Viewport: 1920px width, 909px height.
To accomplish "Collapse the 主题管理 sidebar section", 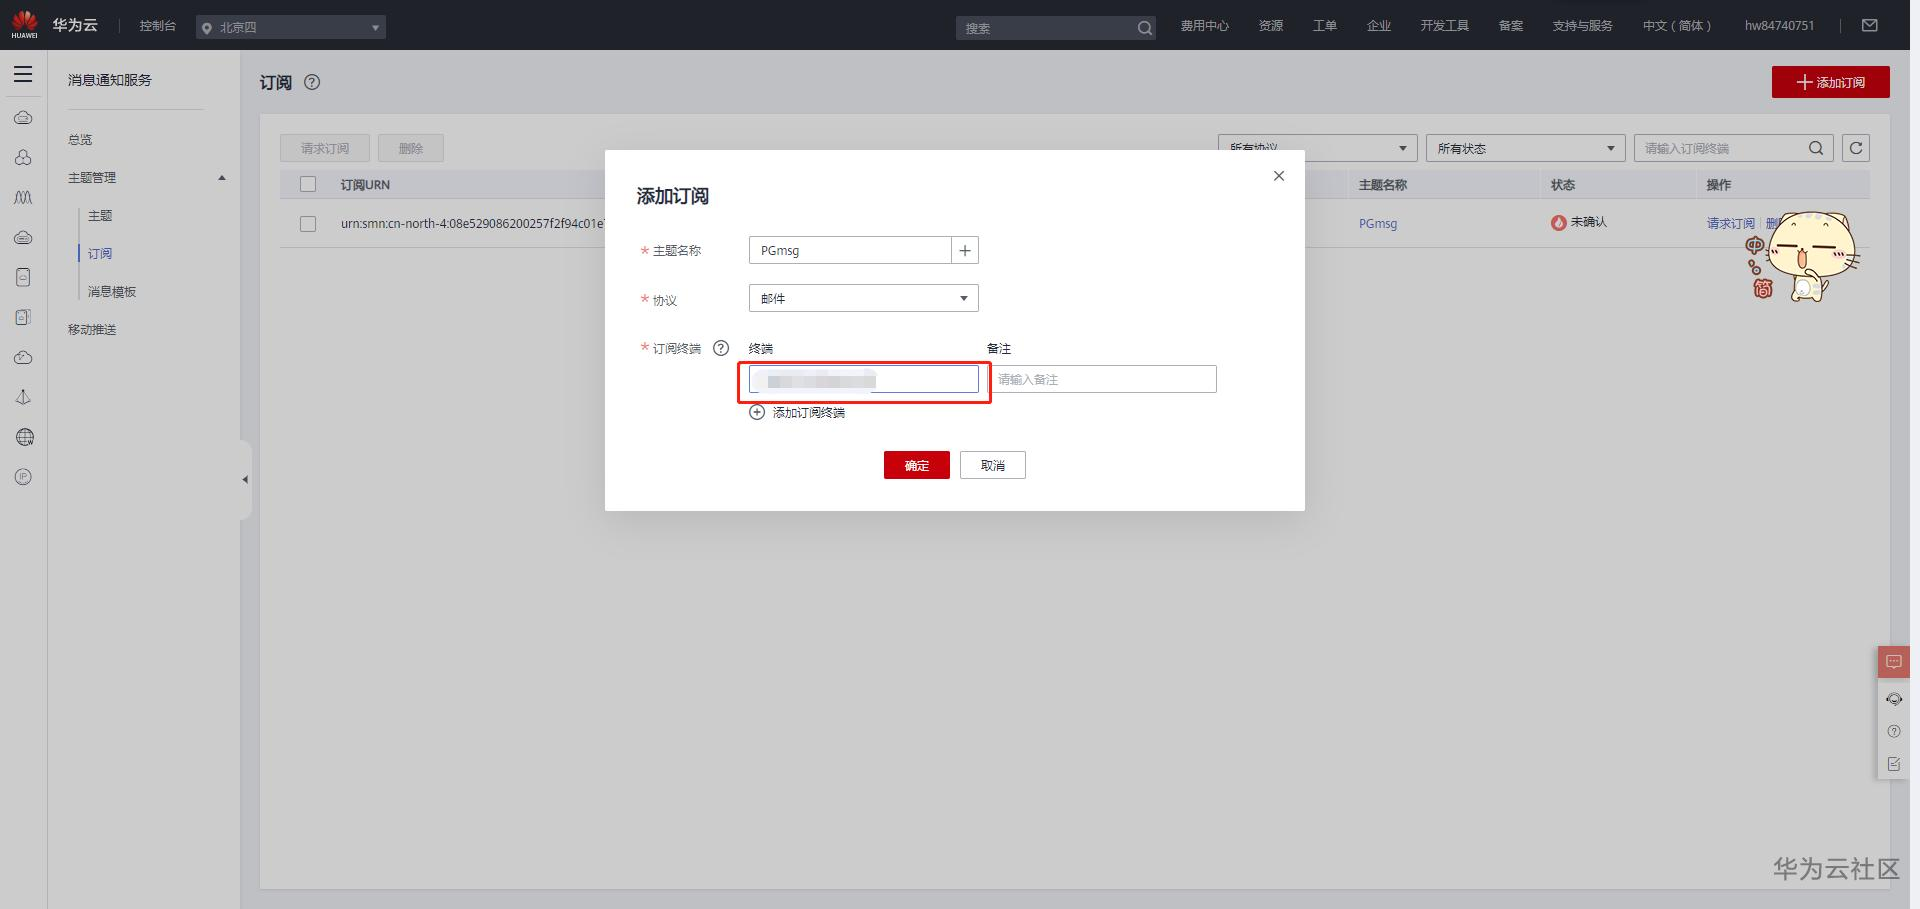I will point(222,178).
